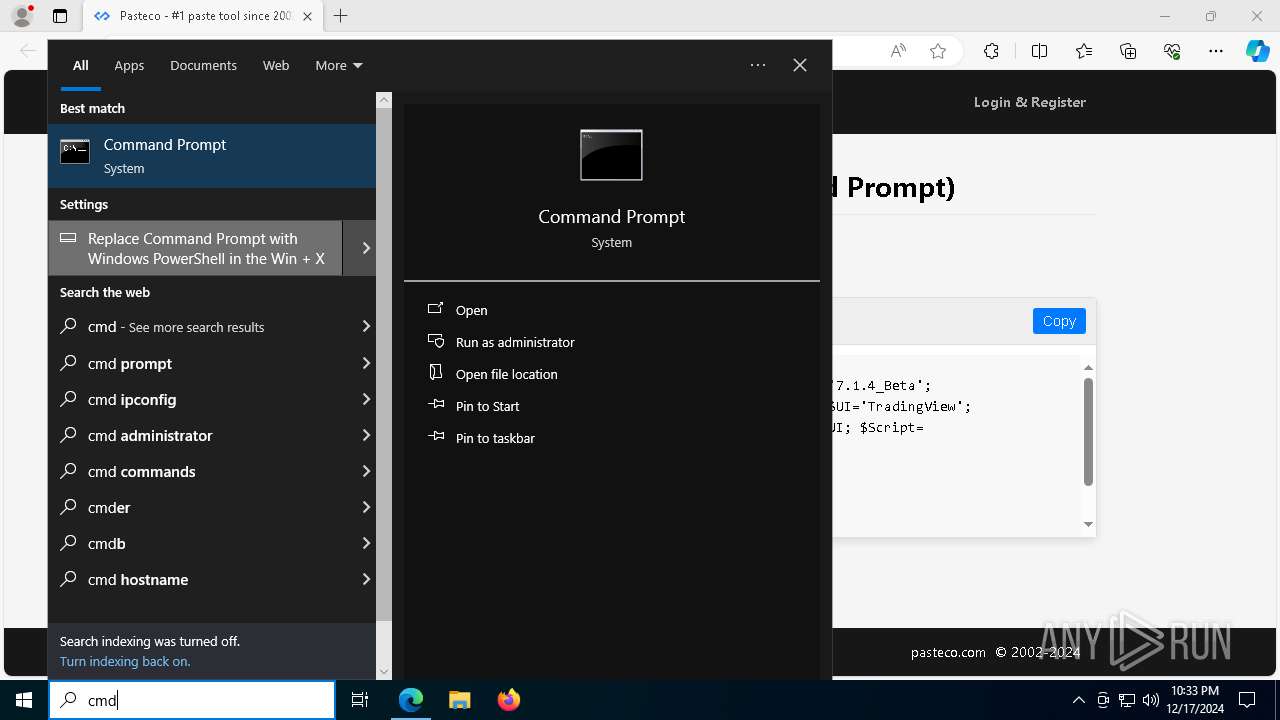Open Edge Favorites list icon
Image resolution: width=1280 pixels, height=720 pixels.
[x=1084, y=51]
